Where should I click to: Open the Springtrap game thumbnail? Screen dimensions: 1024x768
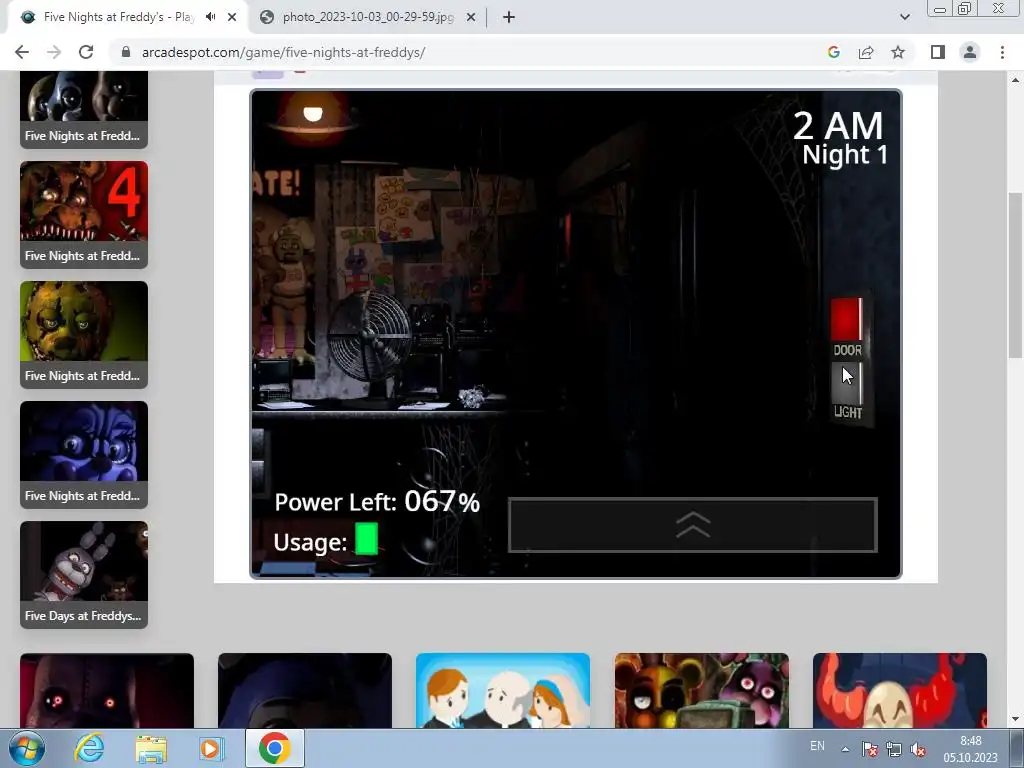pyautogui.click(x=84, y=335)
